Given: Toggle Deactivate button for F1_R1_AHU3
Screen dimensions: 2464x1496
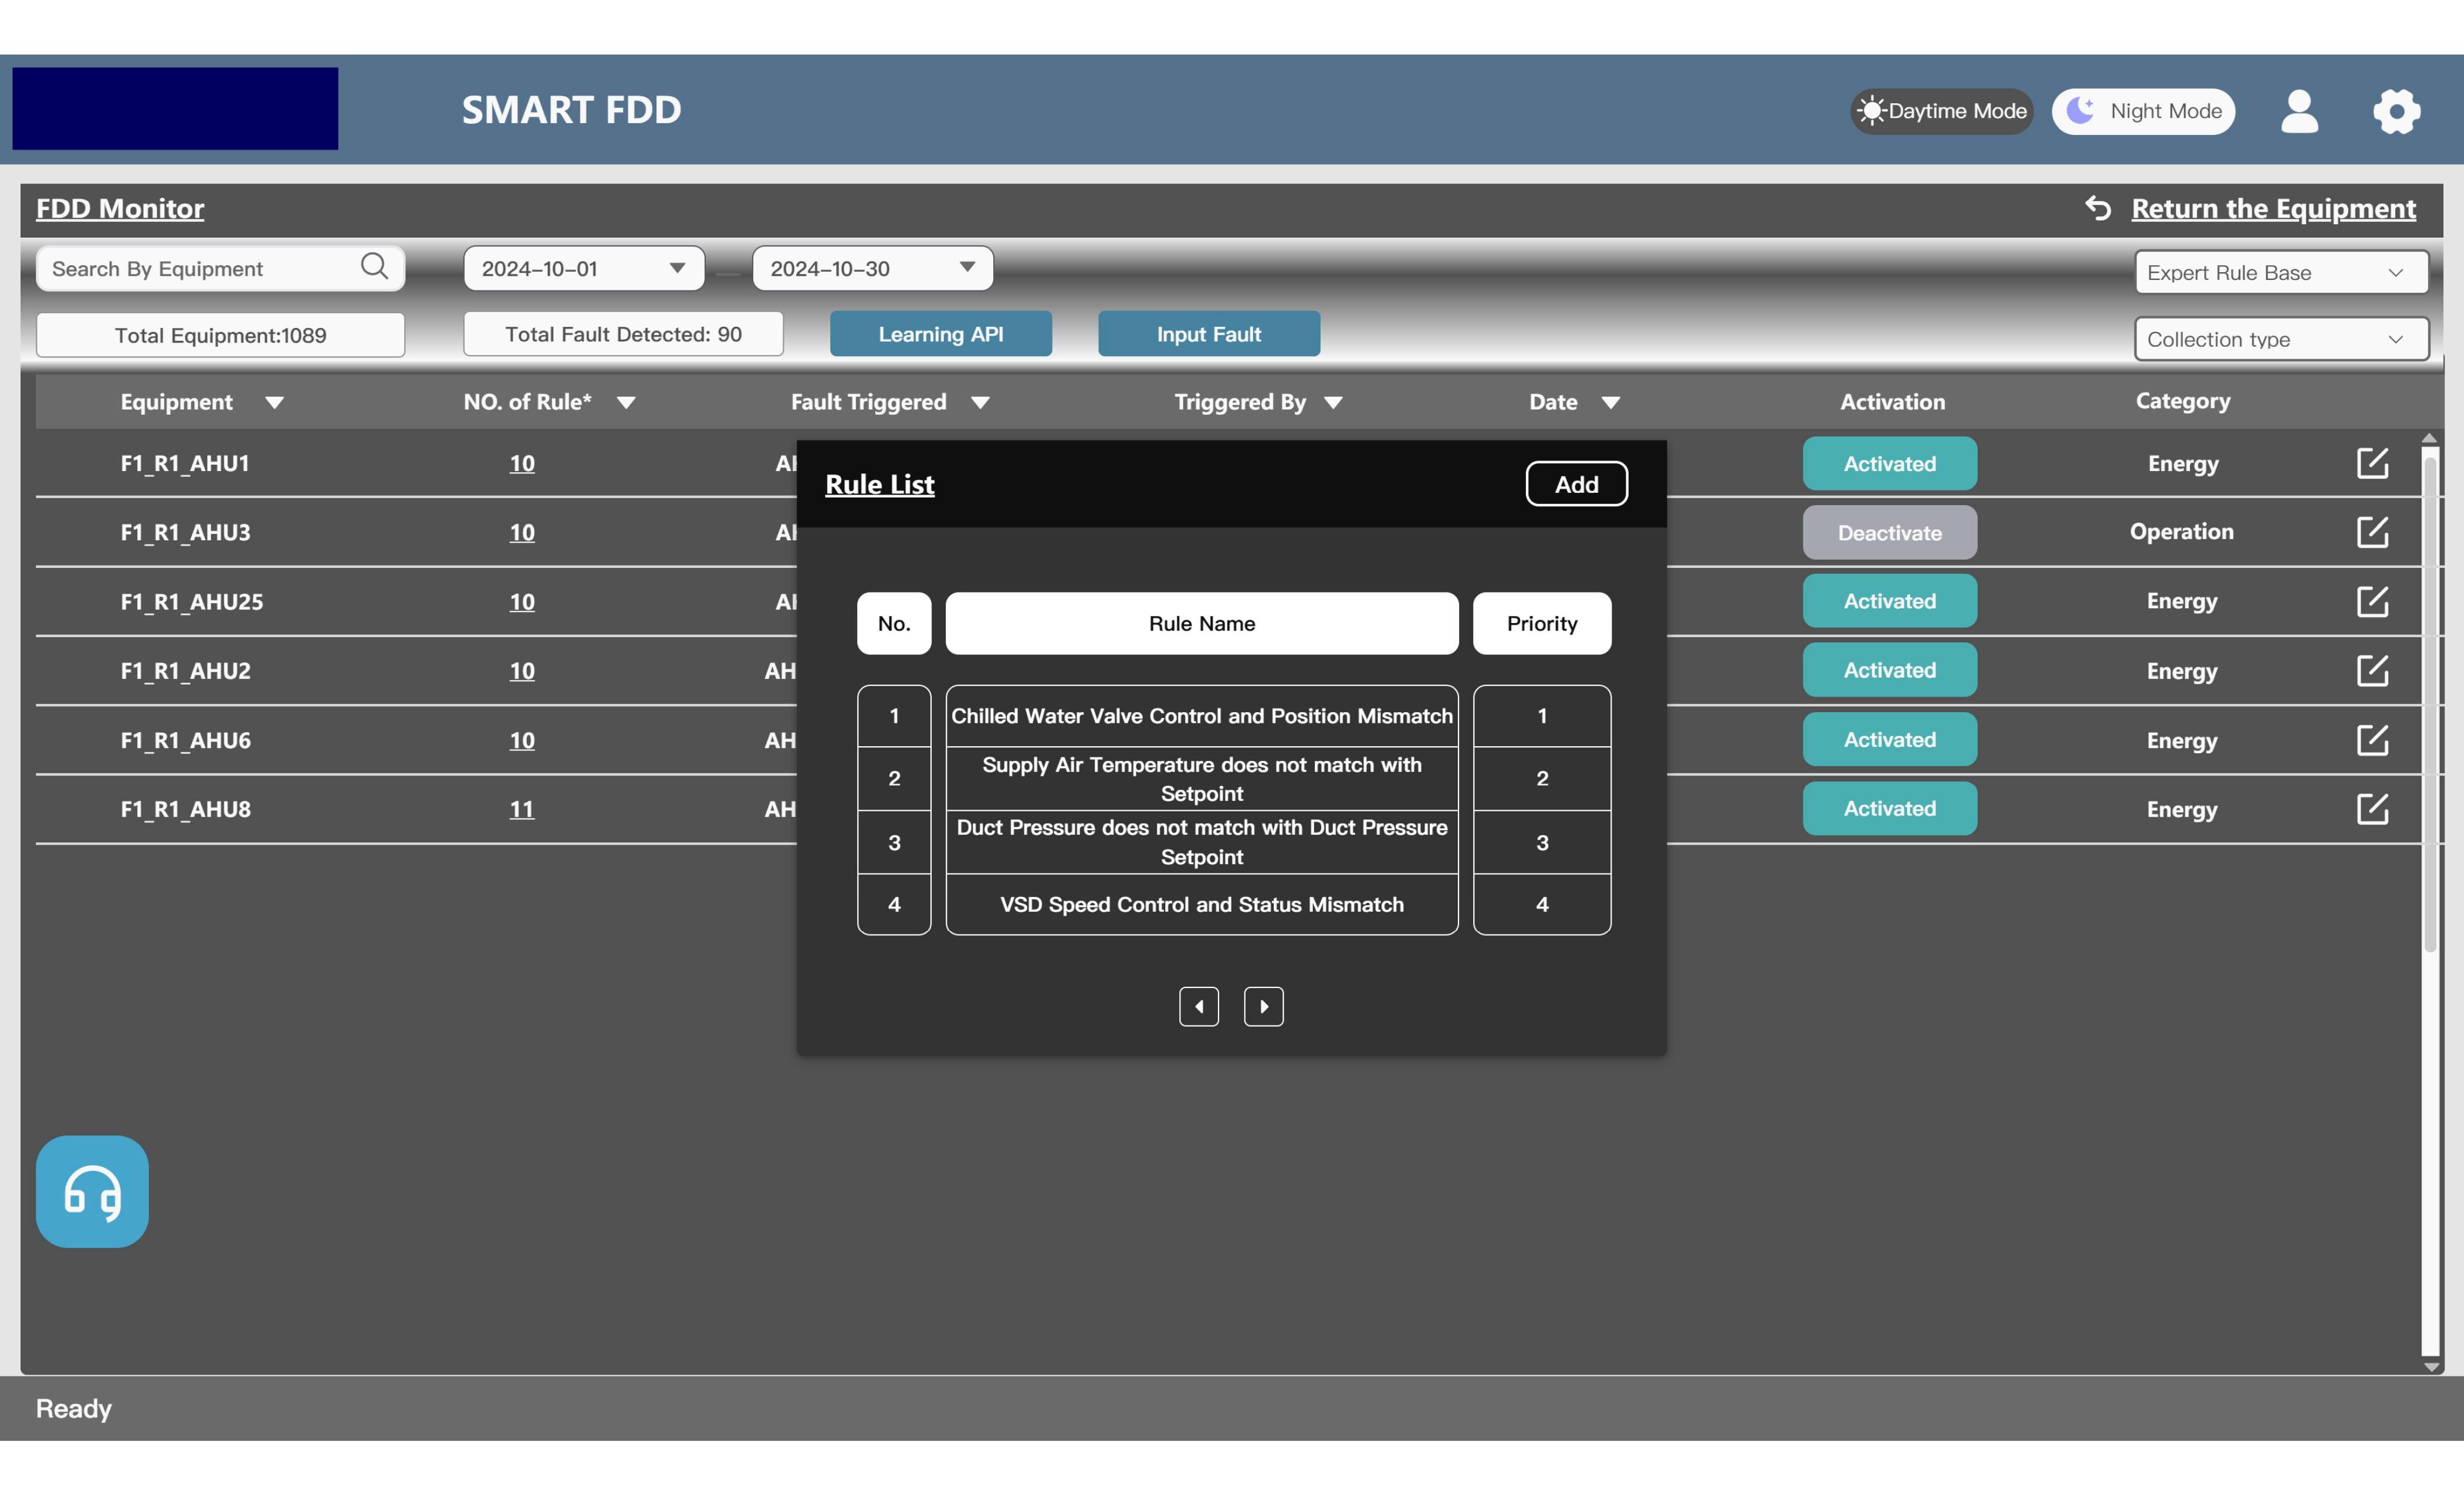Looking at the screenshot, I should tap(1889, 533).
